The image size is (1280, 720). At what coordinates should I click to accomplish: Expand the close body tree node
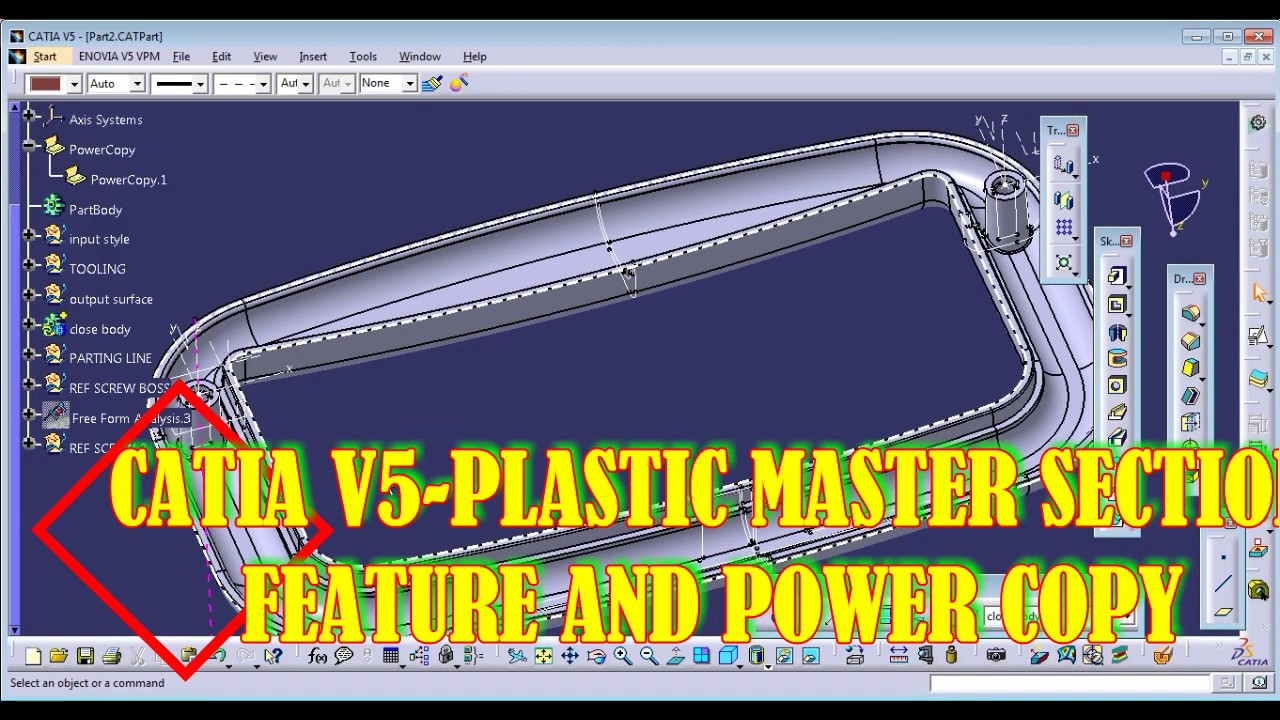[28, 325]
